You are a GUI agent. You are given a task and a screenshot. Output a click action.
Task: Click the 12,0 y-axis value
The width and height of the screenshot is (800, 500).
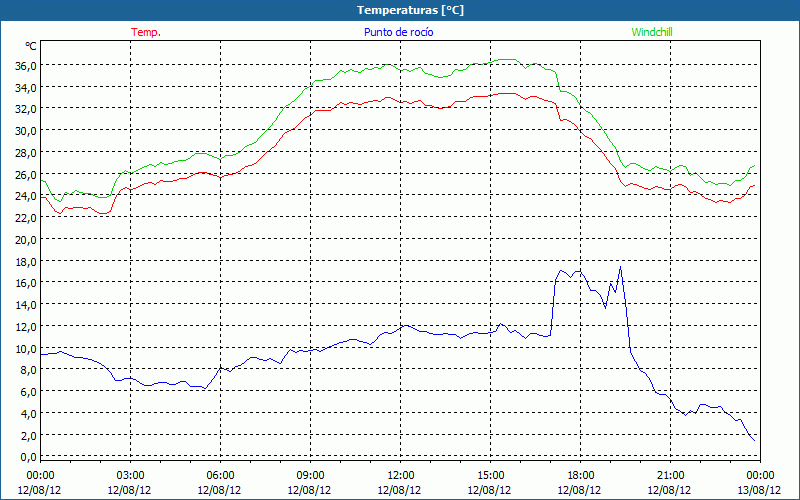pos(26,327)
